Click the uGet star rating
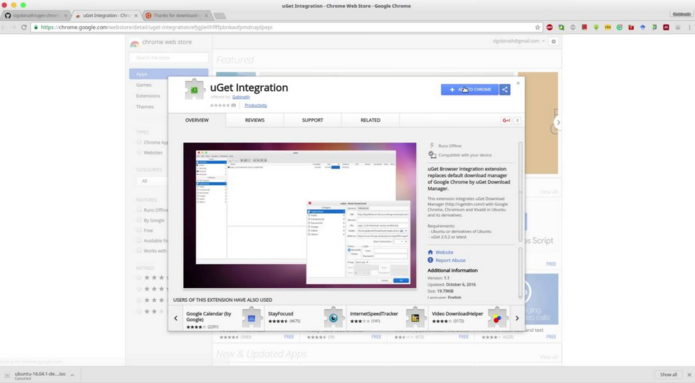 click(x=220, y=105)
